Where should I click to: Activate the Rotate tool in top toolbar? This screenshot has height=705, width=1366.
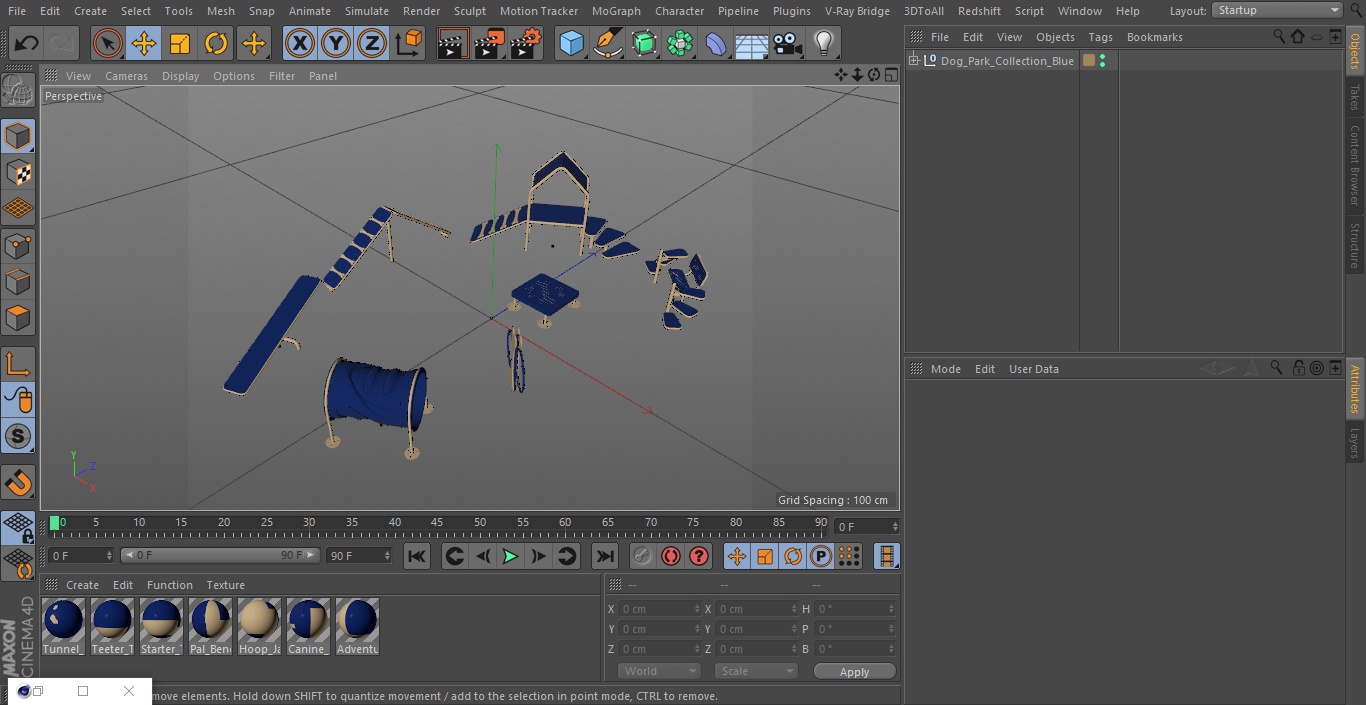pyautogui.click(x=216, y=44)
